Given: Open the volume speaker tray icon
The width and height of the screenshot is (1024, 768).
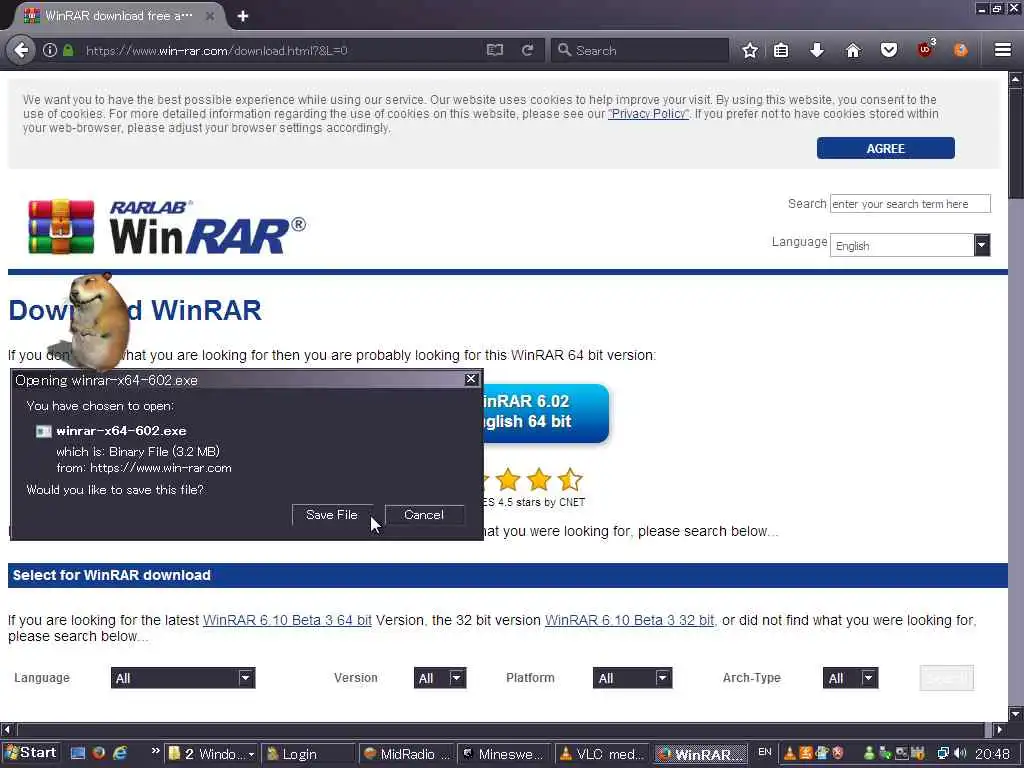Looking at the screenshot, I should click(960, 754).
